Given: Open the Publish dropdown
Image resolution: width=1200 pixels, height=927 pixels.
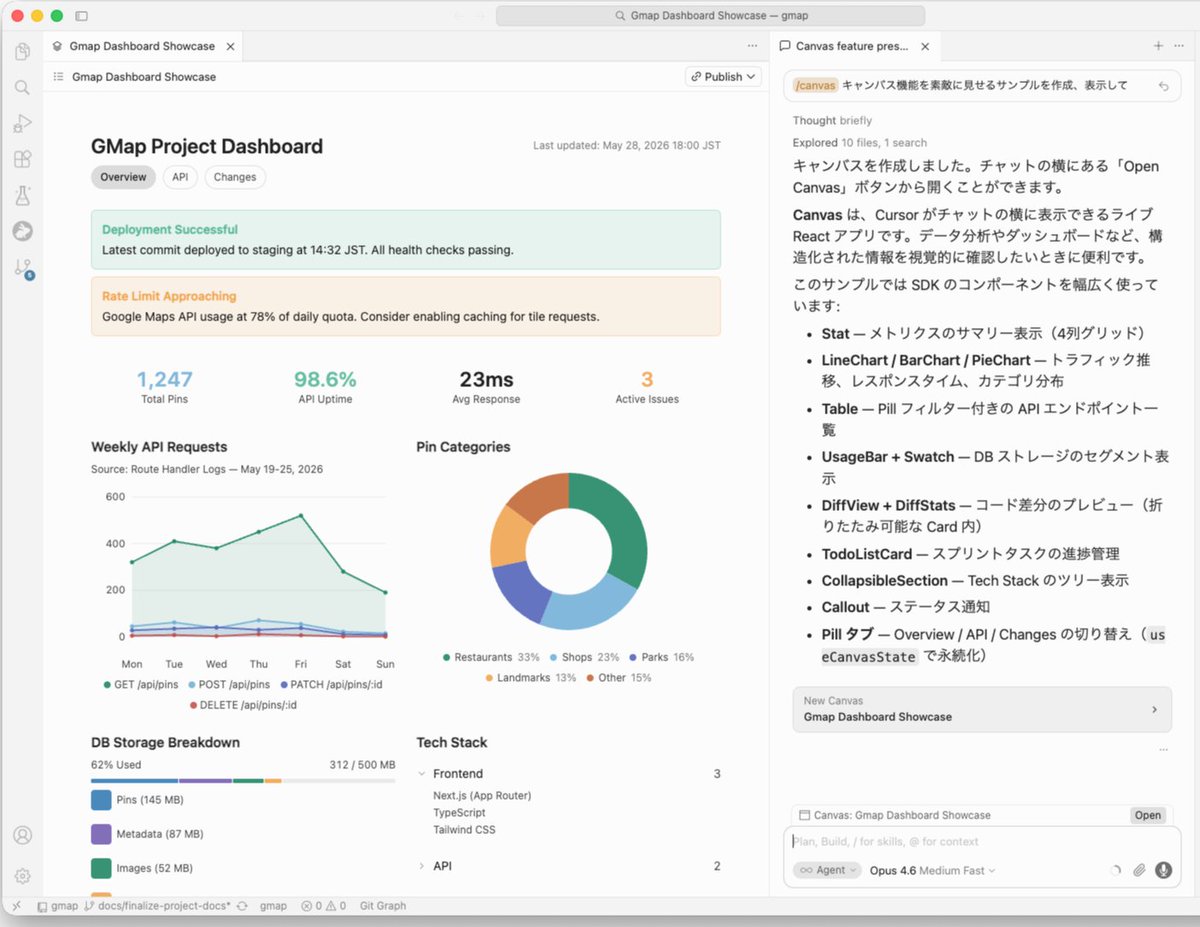Looking at the screenshot, I should click(x=723, y=77).
